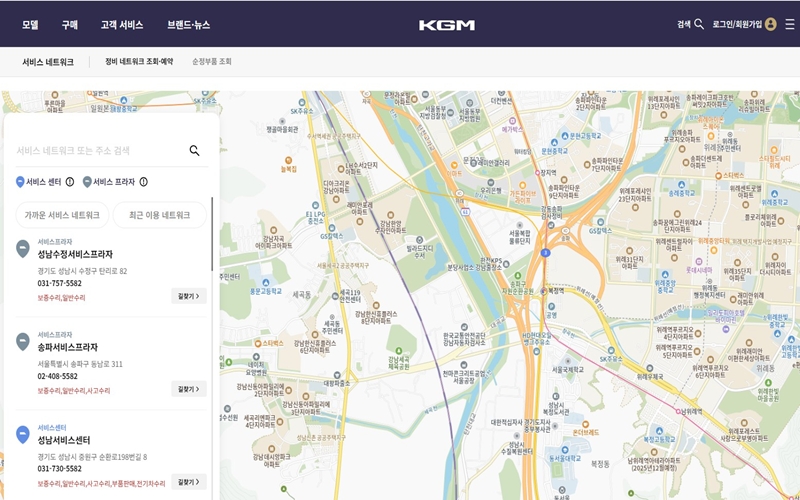Click the user profile avatar icon
The width and height of the screenshot is (800, 500).
770,24
